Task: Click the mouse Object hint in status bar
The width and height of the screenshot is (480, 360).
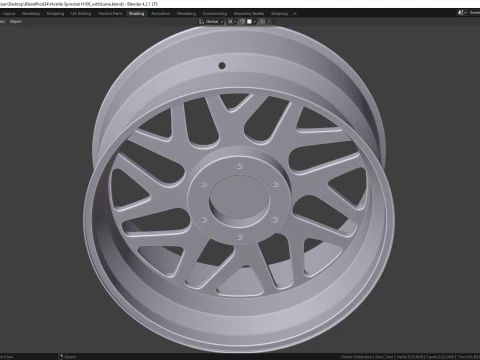Action: (x=67, y=357)
